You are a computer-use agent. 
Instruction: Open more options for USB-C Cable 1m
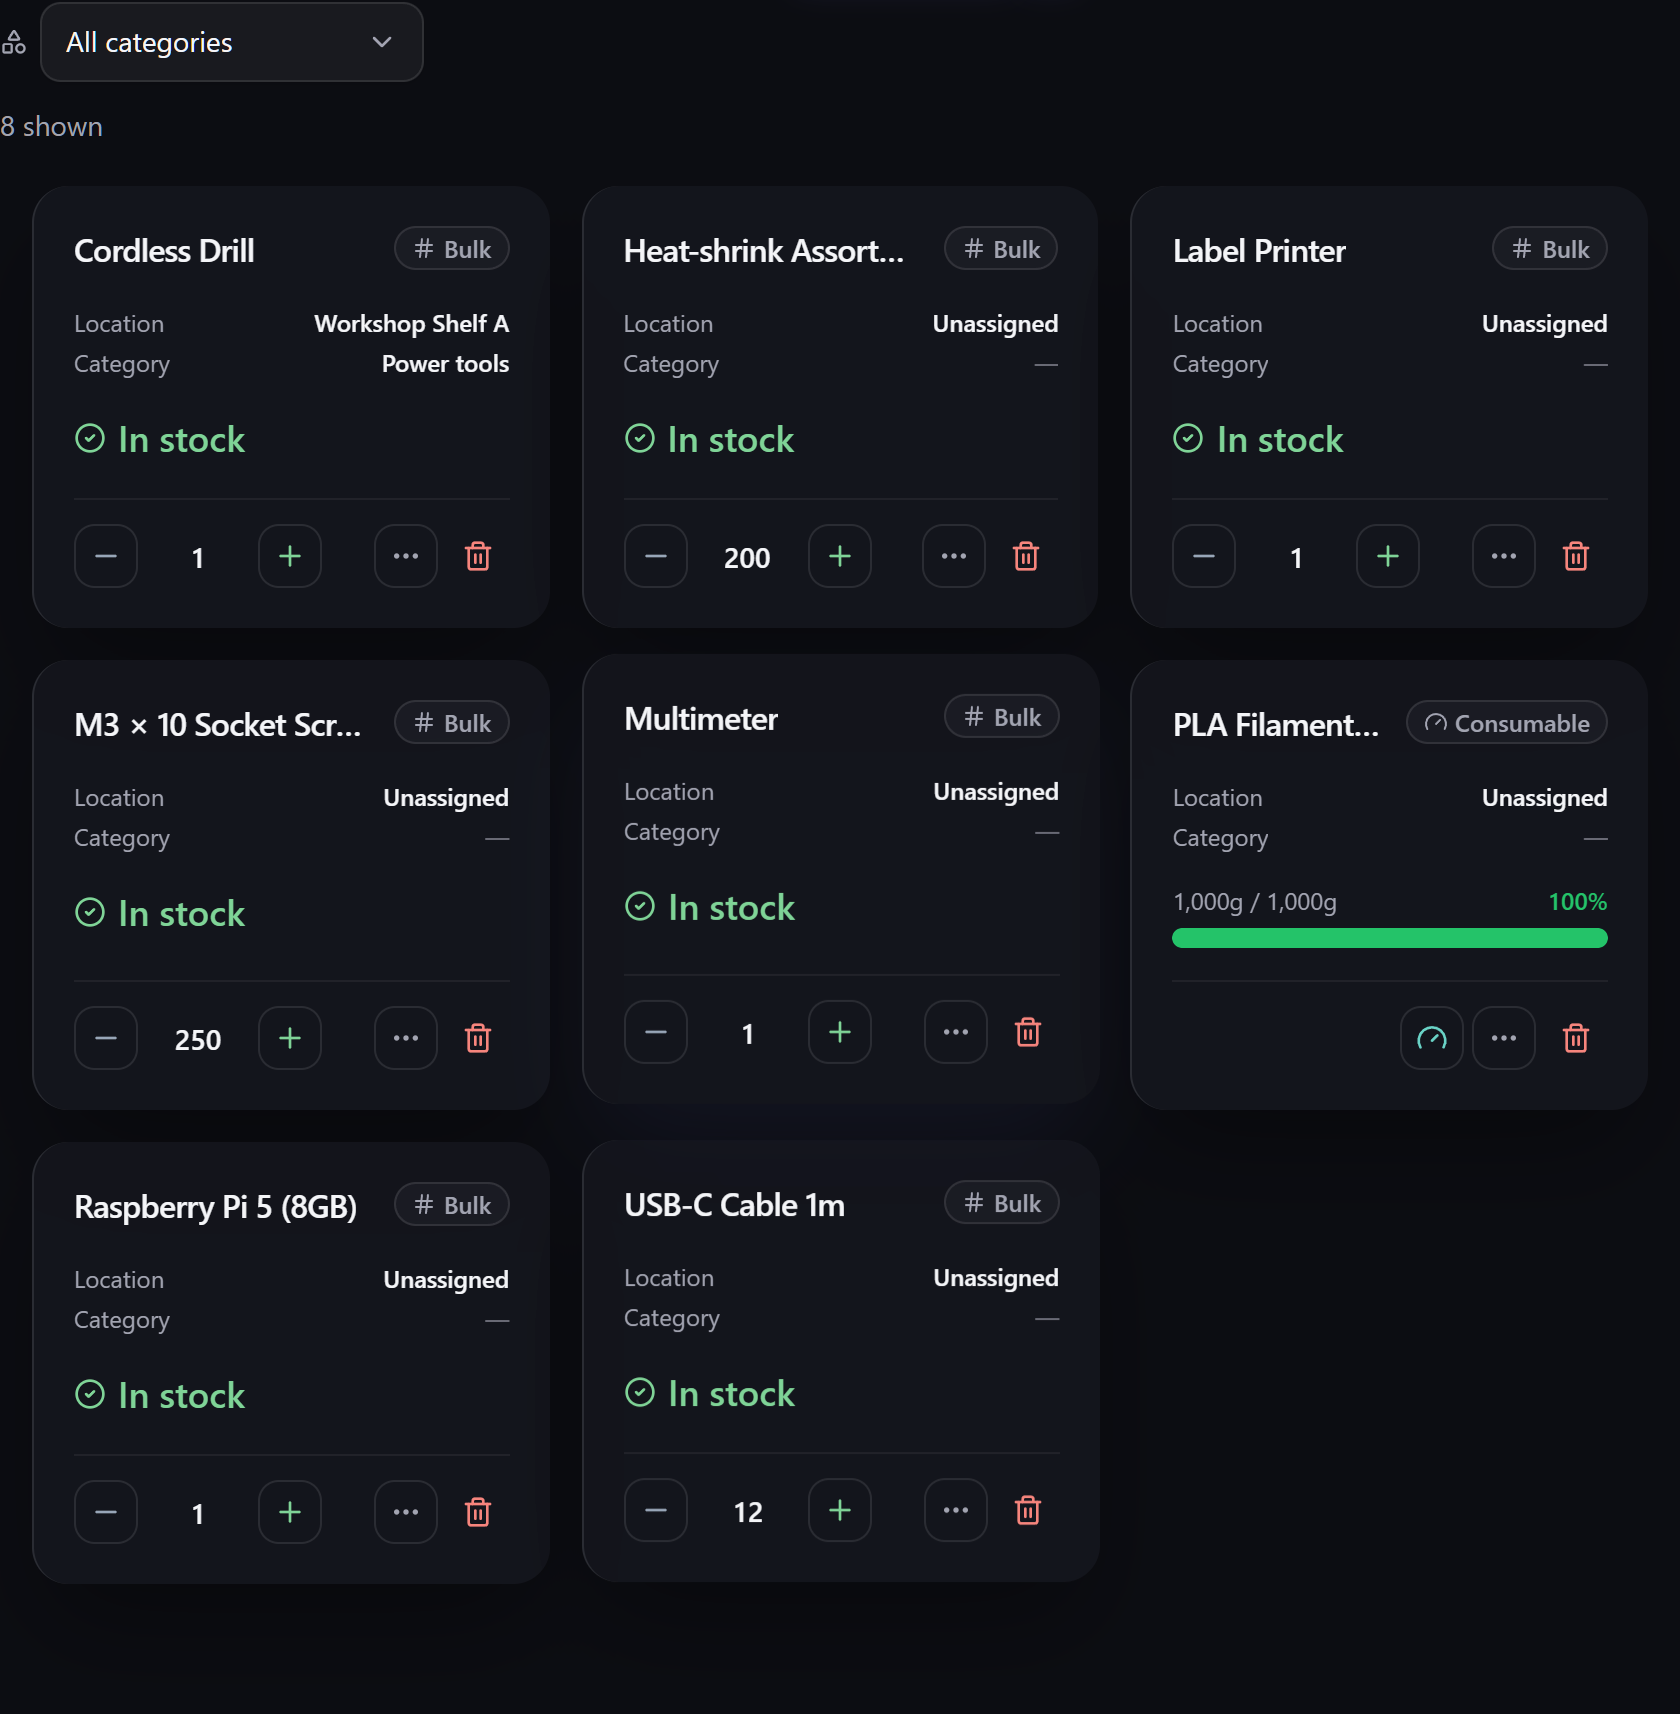coord(956,1510)
